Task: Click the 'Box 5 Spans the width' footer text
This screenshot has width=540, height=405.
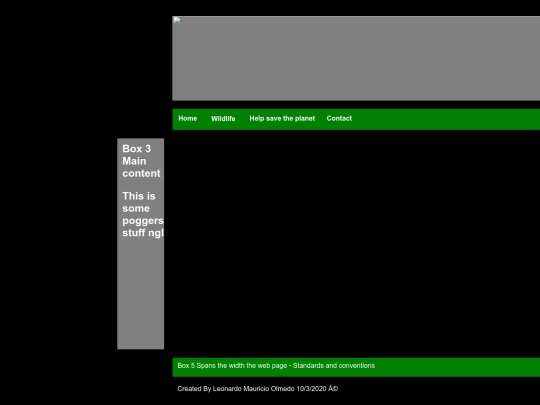Action: click(276, 365)
